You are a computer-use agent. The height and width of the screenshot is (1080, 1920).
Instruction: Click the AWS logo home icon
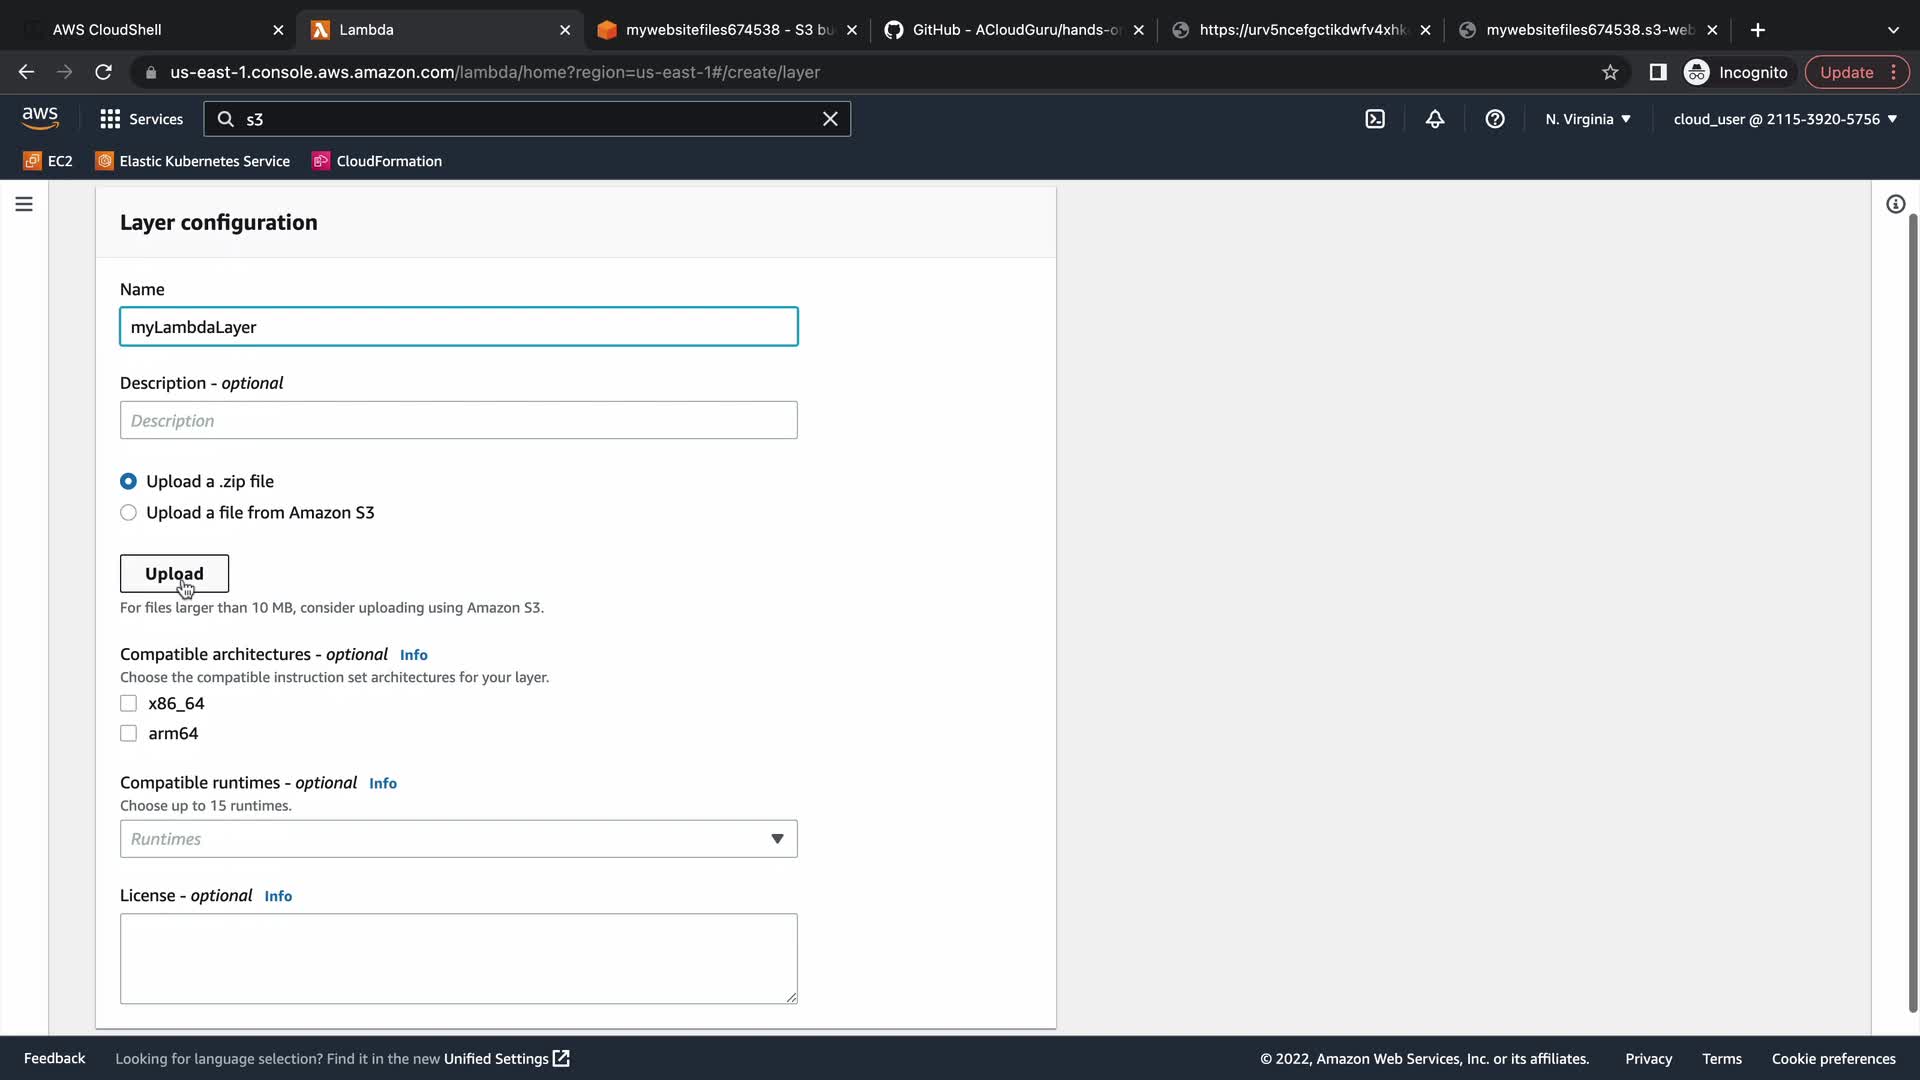click(x=40, y=118)
